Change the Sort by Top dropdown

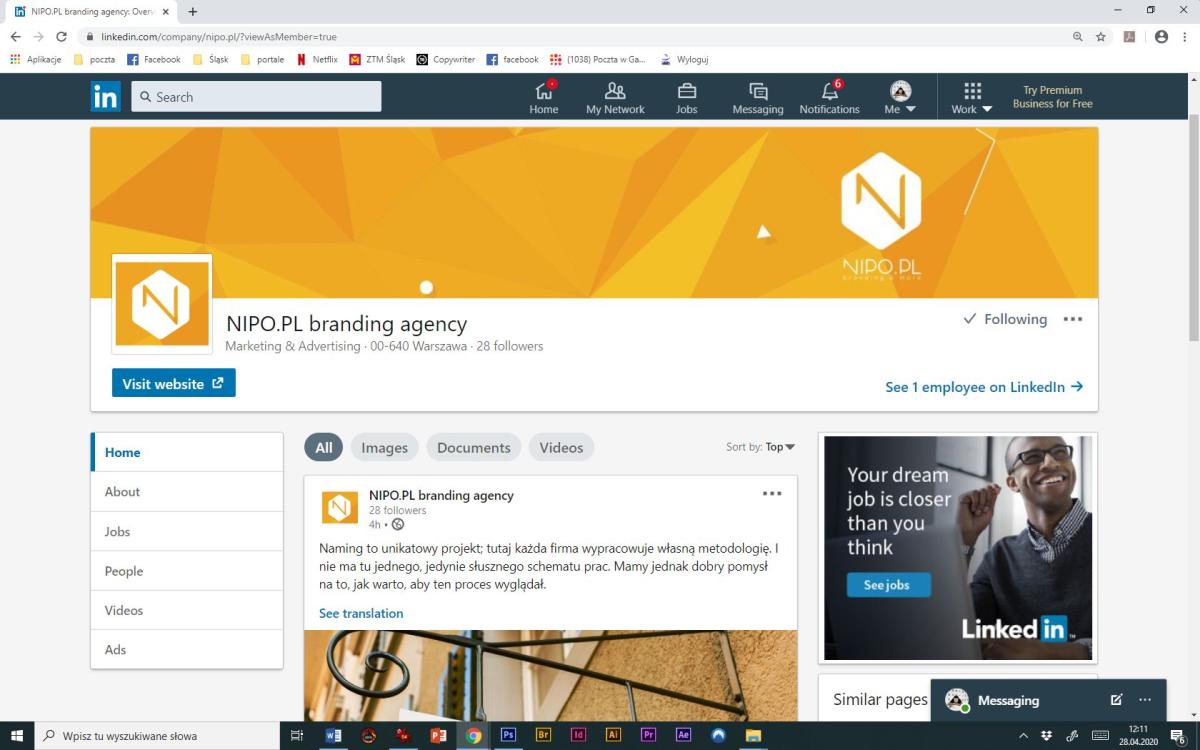(x=779, y=447)
